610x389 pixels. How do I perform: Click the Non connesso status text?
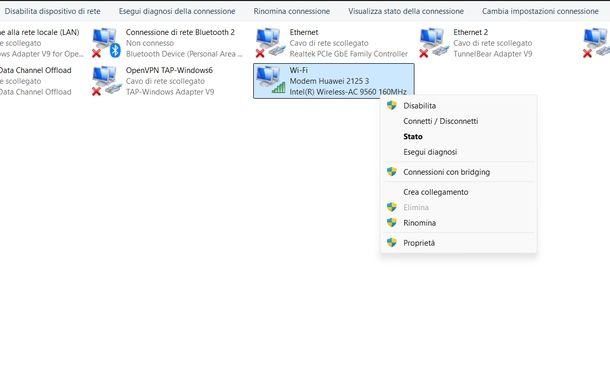tap(150, 43)
